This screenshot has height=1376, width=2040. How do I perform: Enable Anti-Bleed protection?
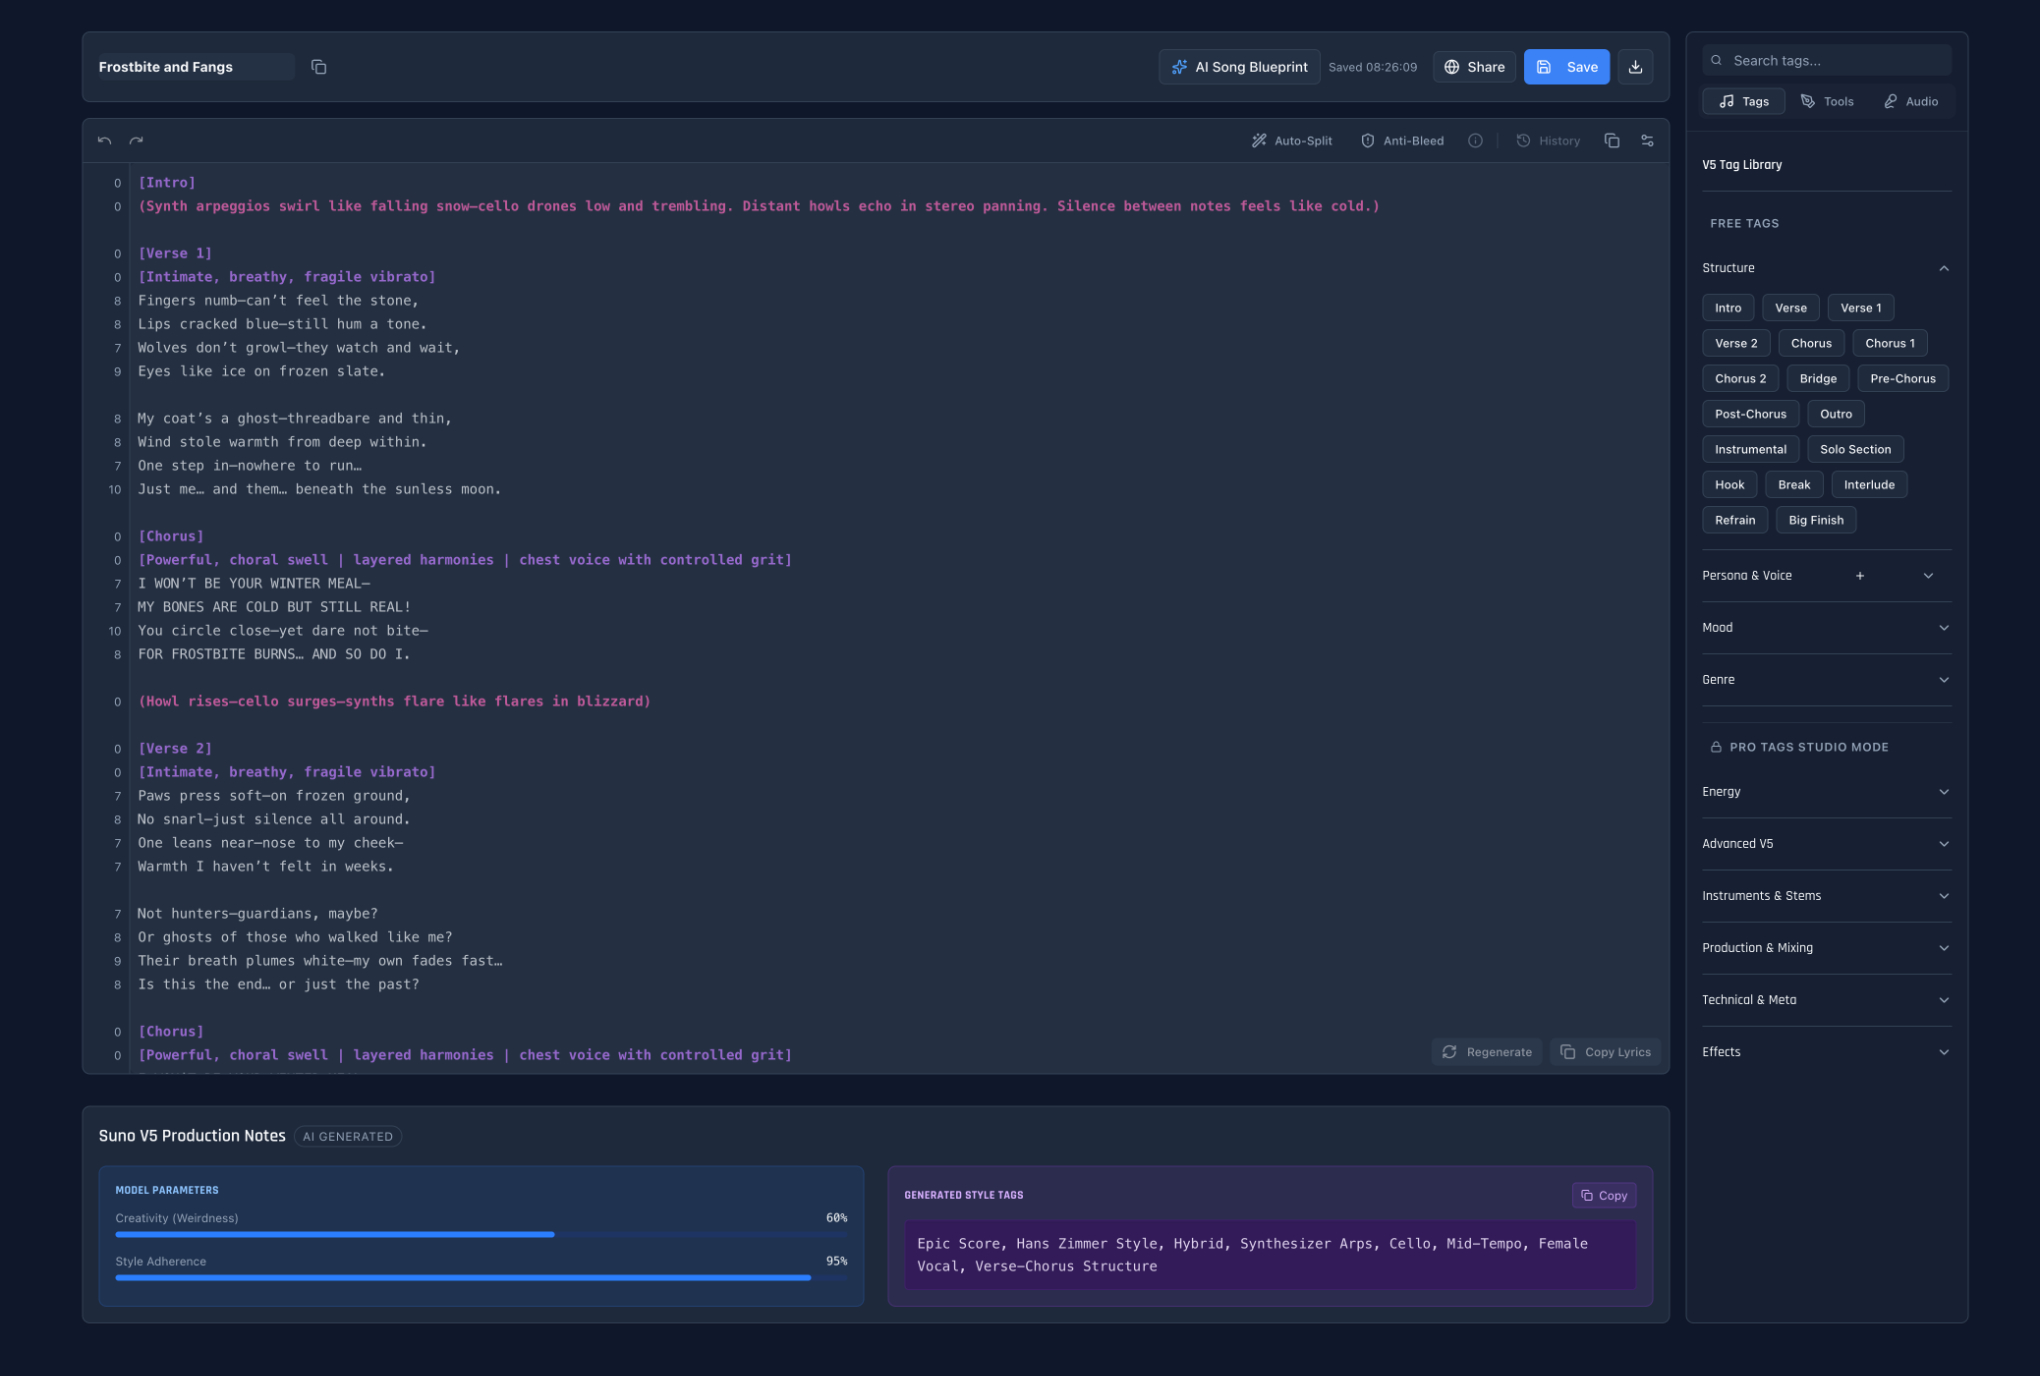tap(1402, 140)
